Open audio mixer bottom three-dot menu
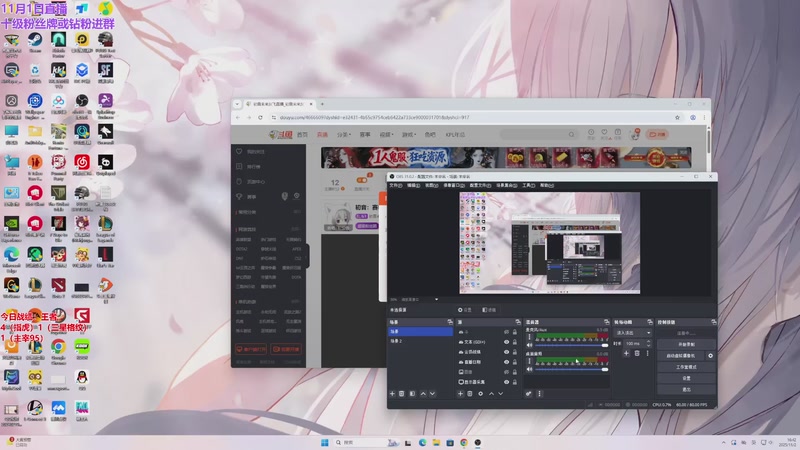 539,394
